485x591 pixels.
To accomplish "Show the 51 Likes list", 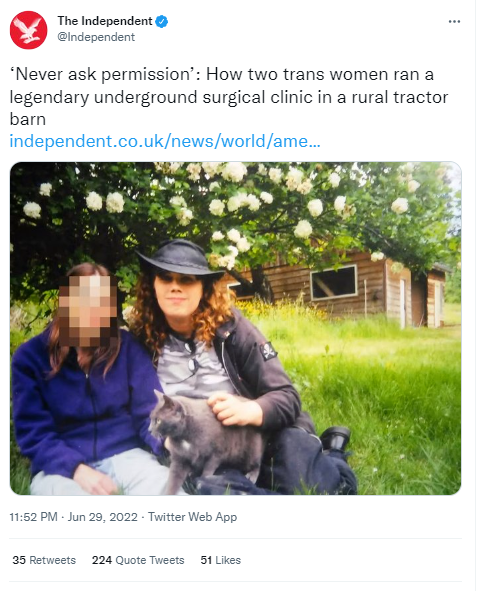I will tap(220, 560).
